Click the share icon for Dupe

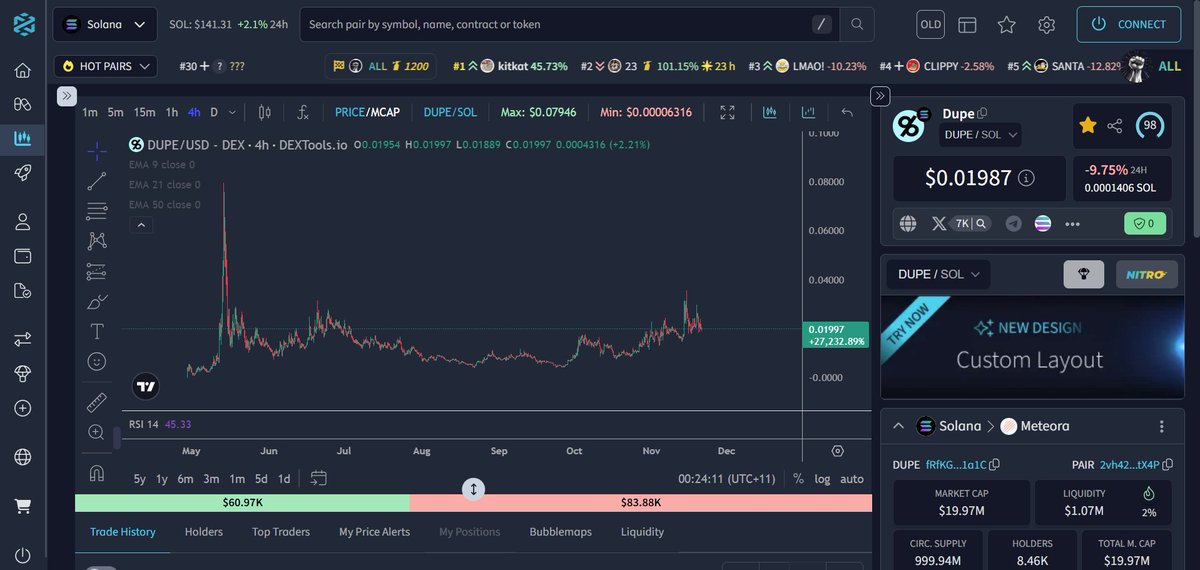click(1115, 126)
